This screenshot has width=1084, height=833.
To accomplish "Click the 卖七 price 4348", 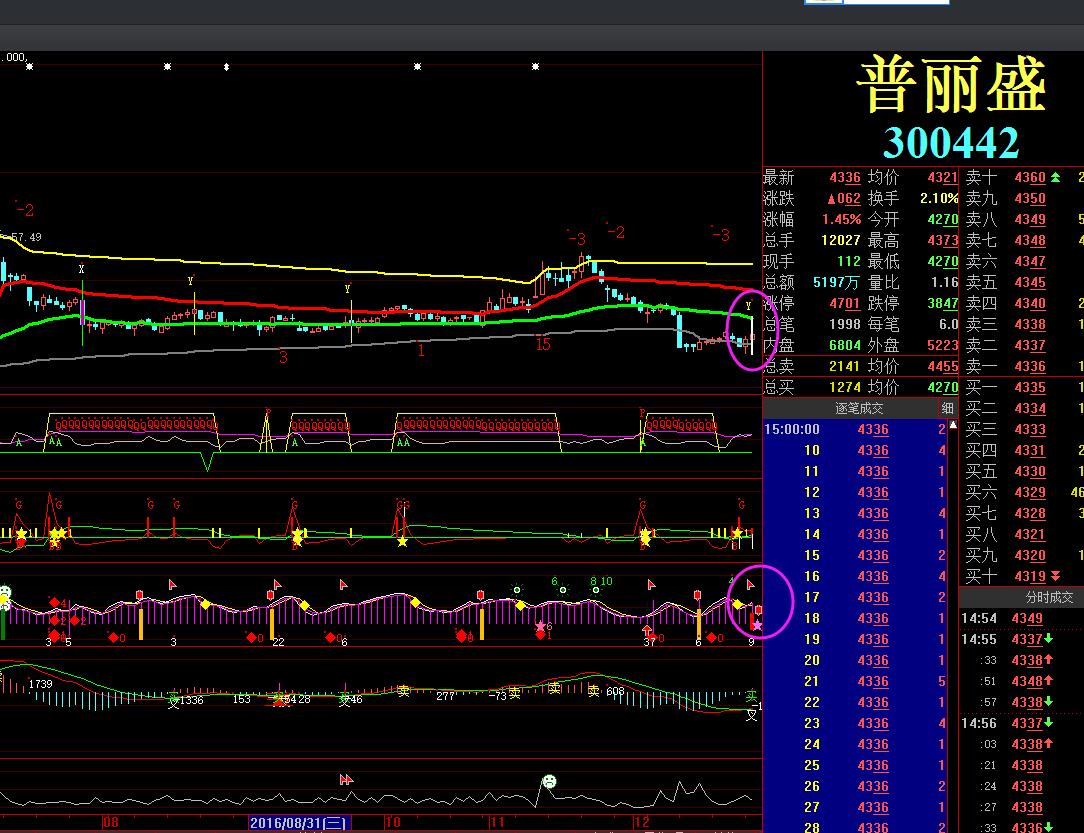I will pyautogui.click(x=1030, y=241).
